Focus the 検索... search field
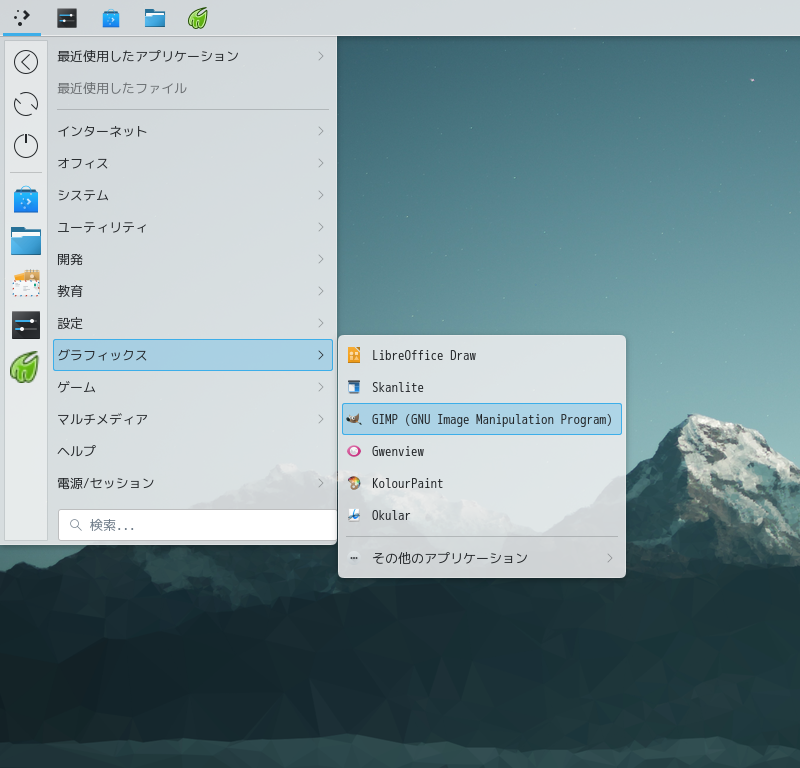Image resolution: width=800 pixels, height=768 pixels. coord(197,525)
